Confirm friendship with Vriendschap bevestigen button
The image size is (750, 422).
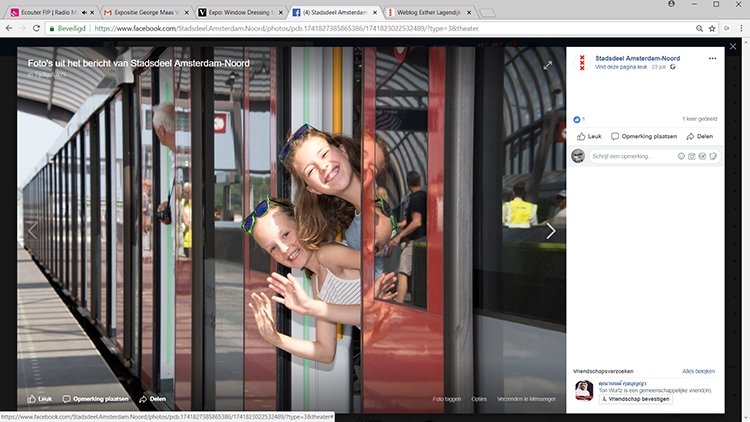[x=636, y=399]
